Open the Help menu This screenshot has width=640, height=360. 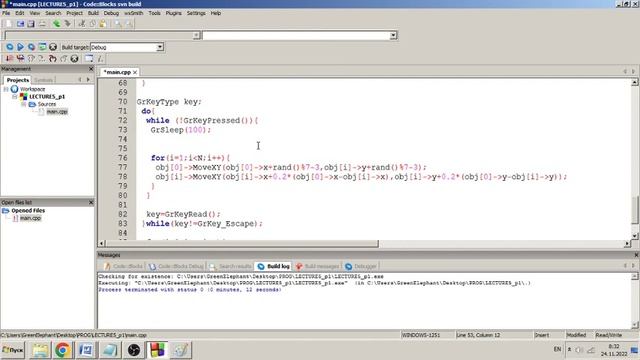[x=216, y=13]
